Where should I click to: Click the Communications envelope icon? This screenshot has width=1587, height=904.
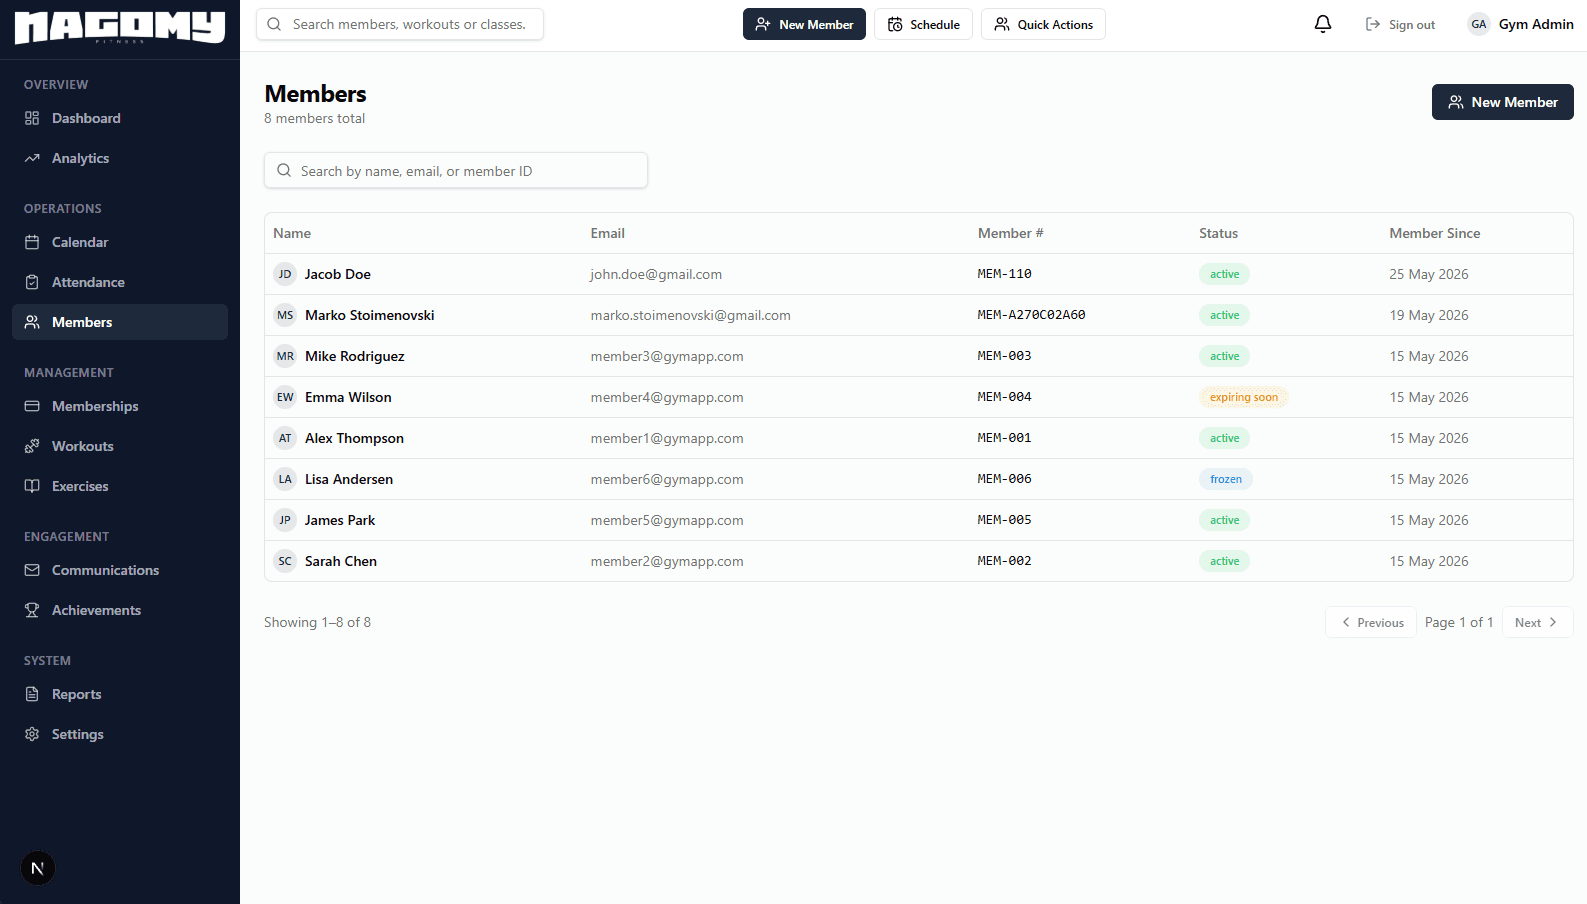pyautogui.click(x=32, y=570)
